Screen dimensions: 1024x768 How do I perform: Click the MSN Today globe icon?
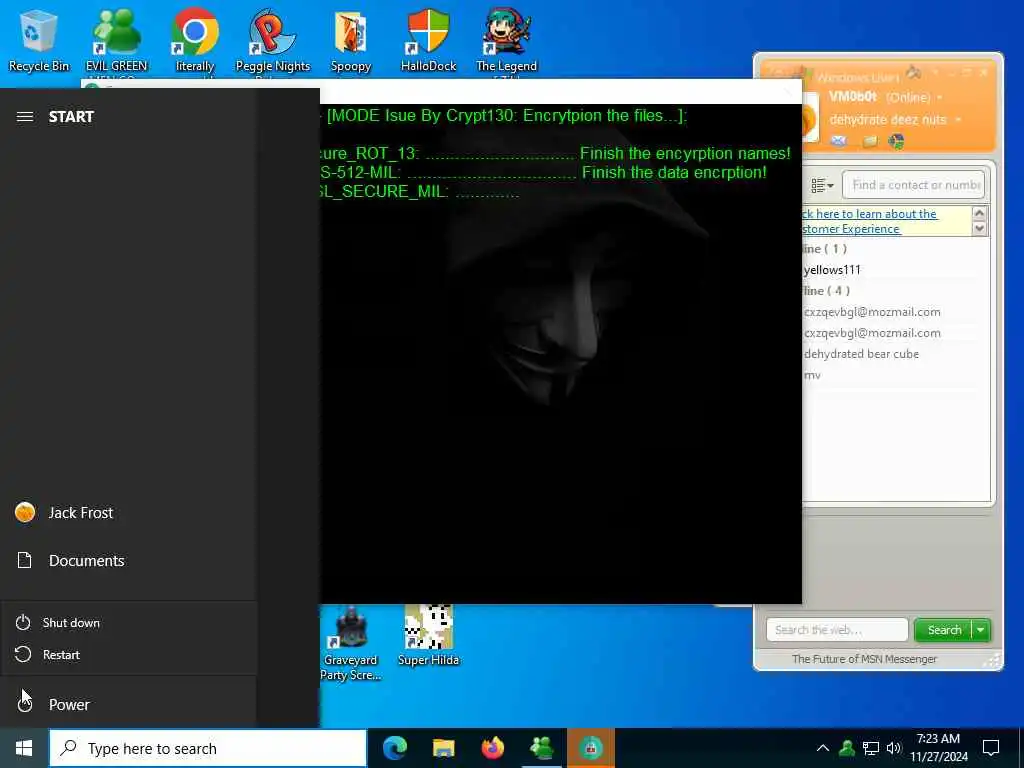pyautogui.click(x=897, y=141)
